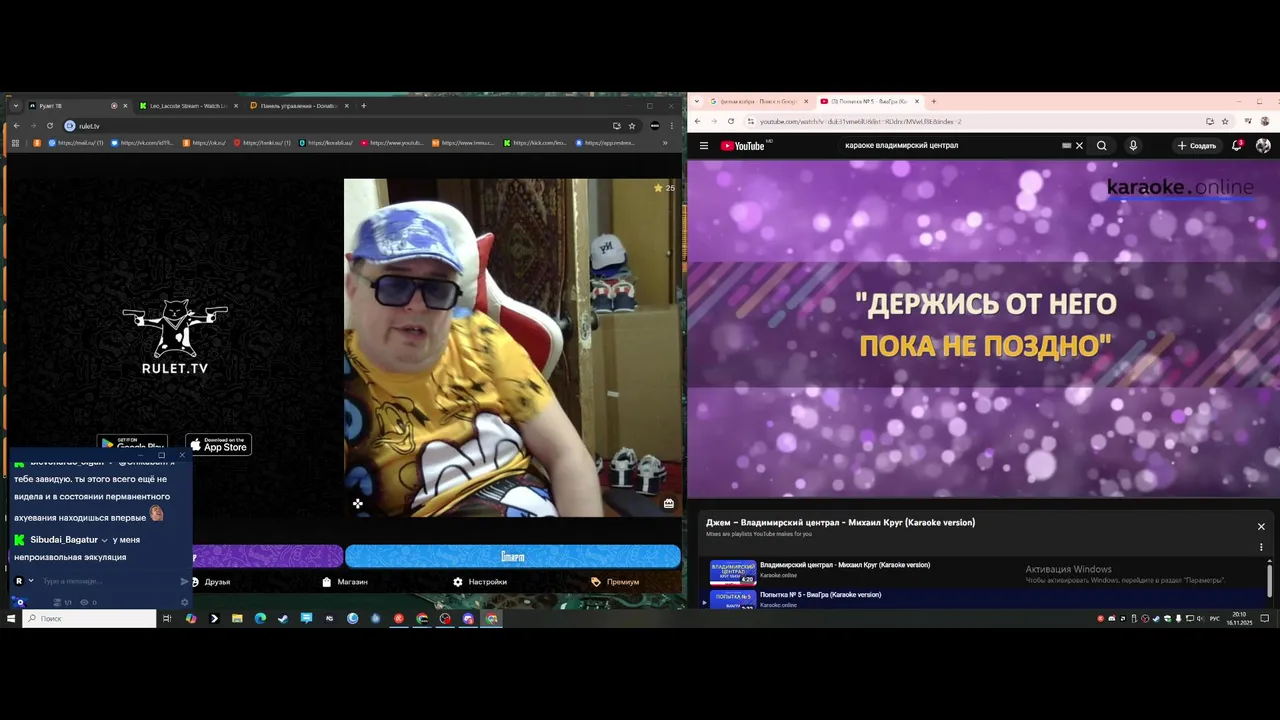
Task: Open the apps grid in bookmarks bar
Action: [x=15, y=143]
